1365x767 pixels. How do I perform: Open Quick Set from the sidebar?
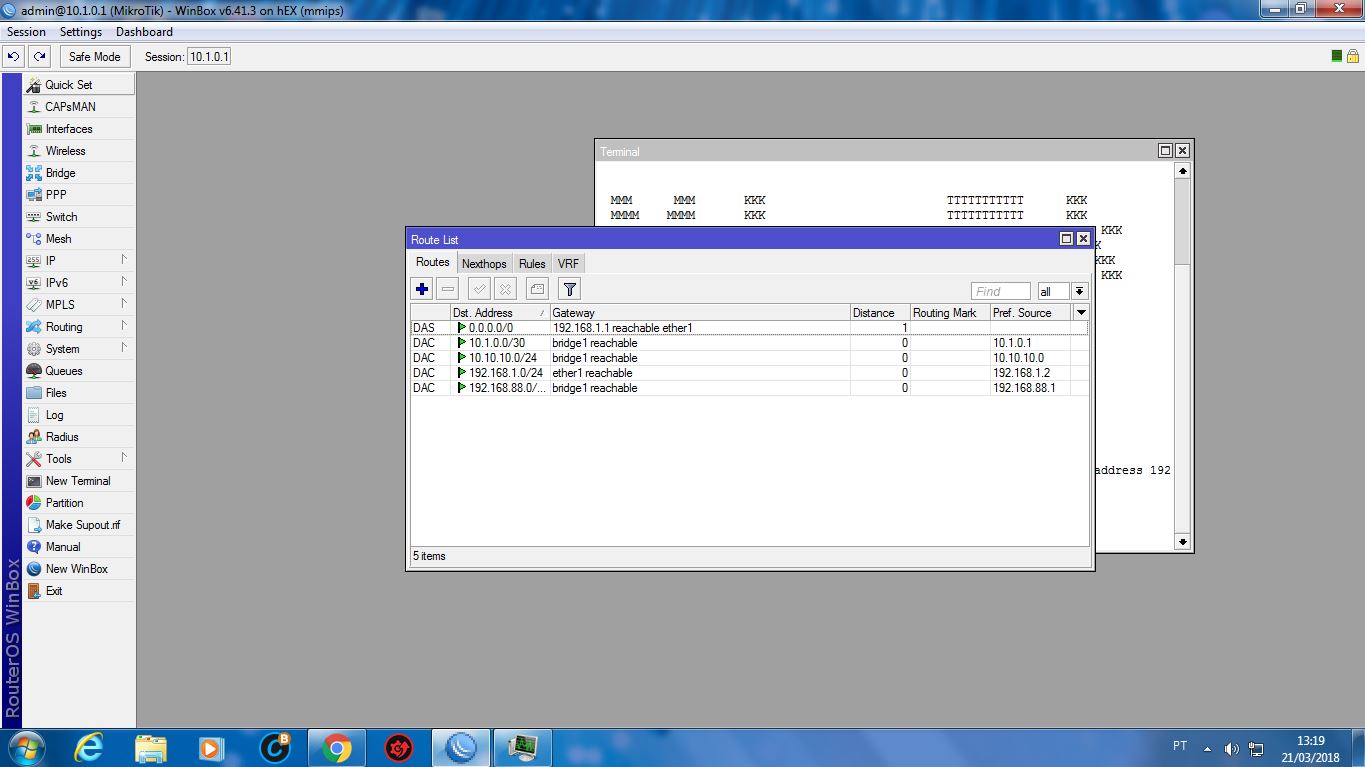coord(79,85)
